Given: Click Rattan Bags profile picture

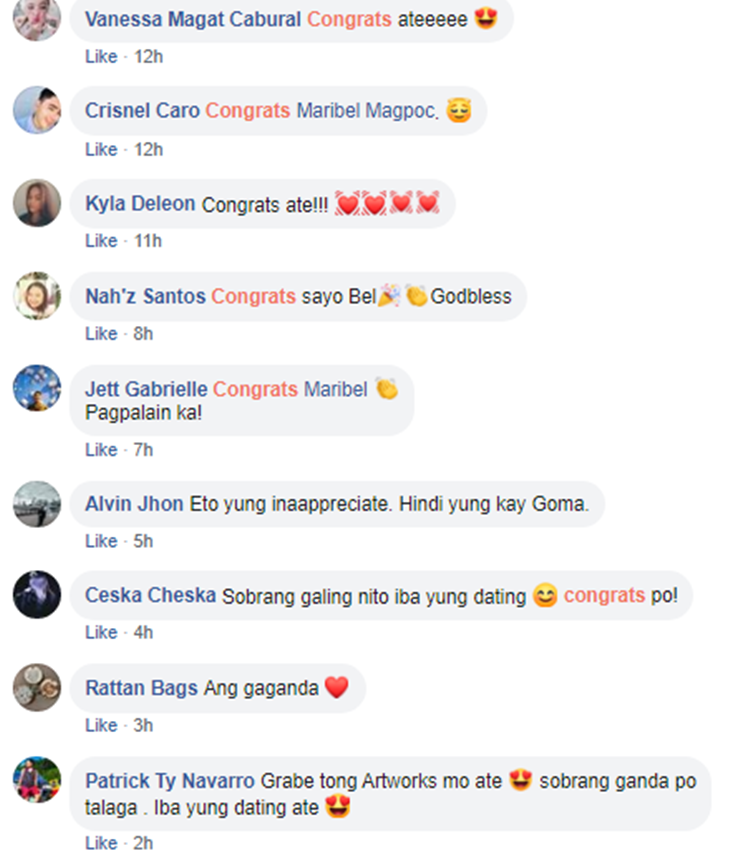Looking at the screenshot, I should (37, 687).
